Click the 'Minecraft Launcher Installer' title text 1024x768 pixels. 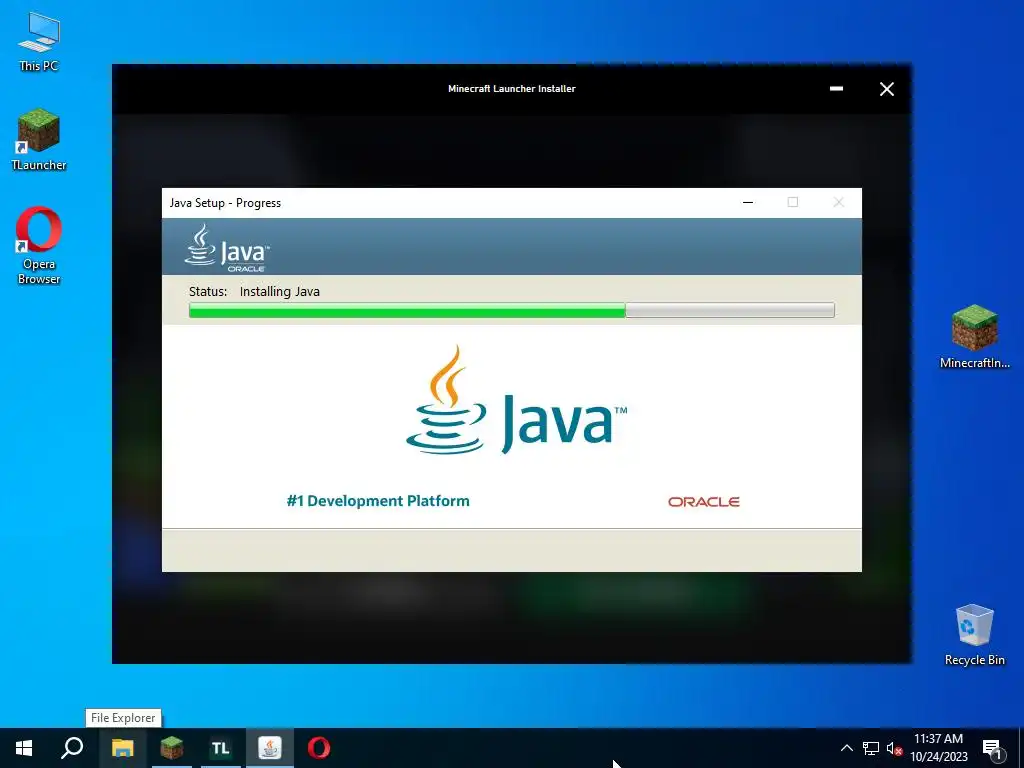[511, 89]
